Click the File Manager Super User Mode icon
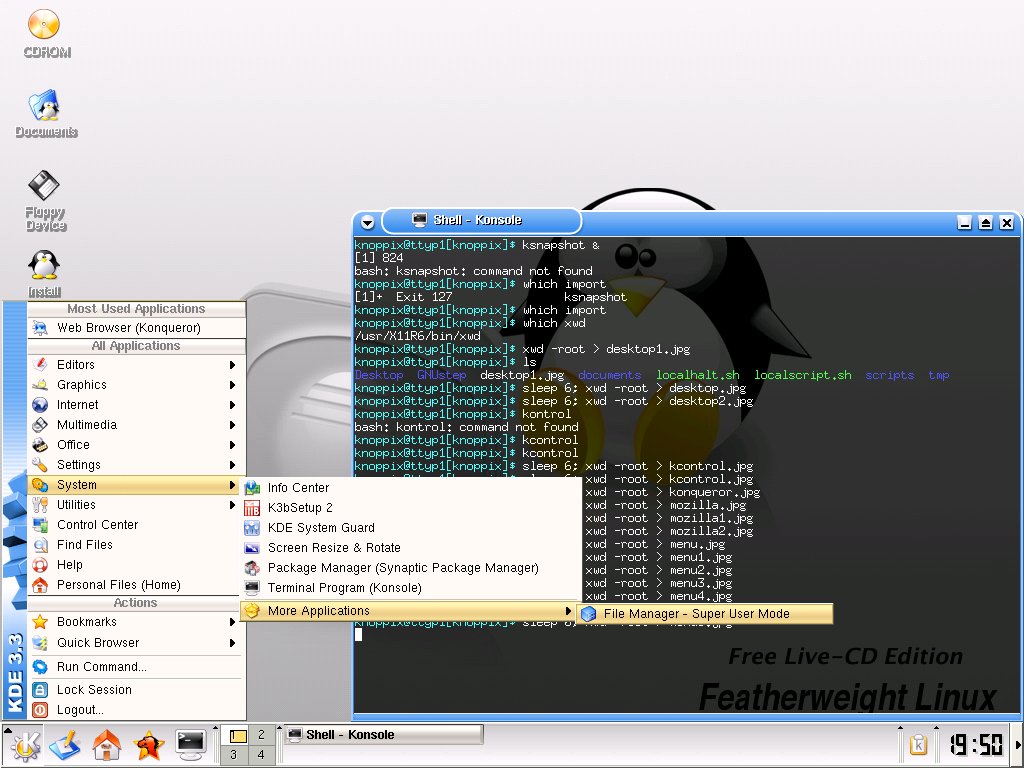1024x768 pixels. (588, 614)
